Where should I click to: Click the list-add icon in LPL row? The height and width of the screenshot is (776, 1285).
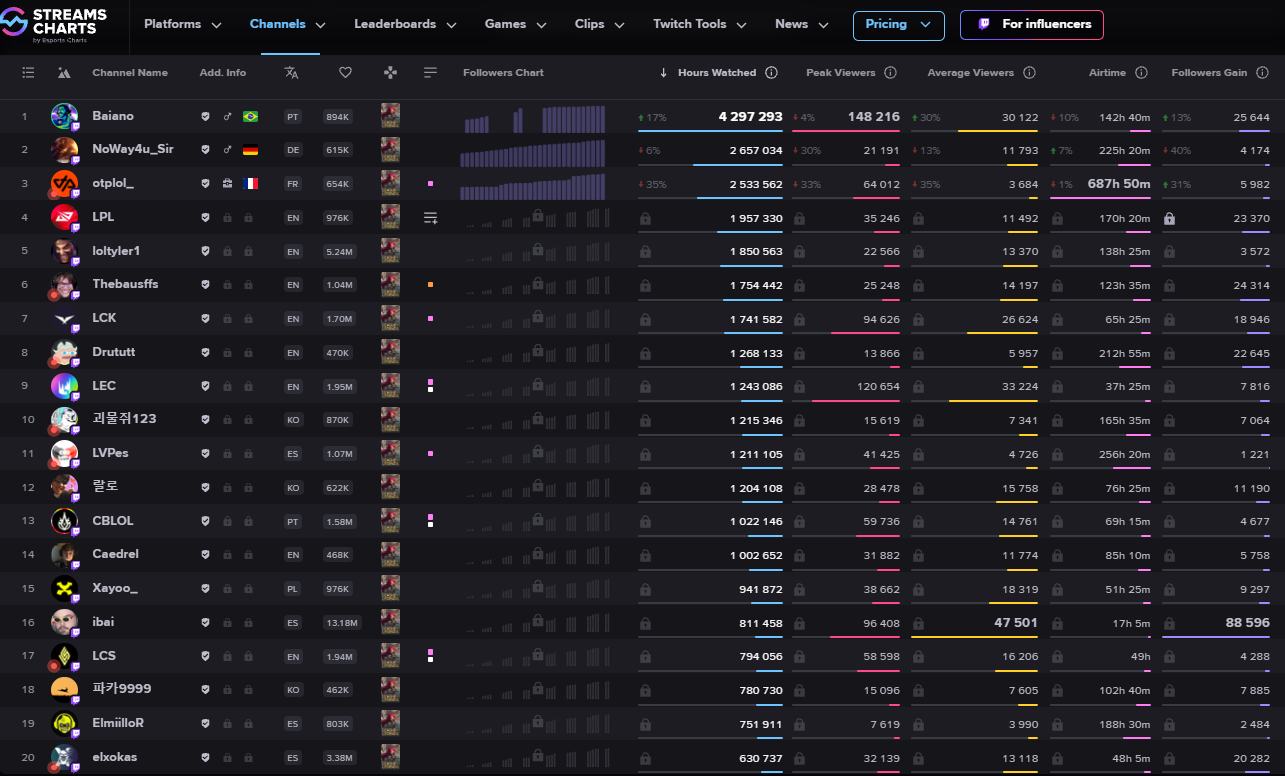coord(430,217)
